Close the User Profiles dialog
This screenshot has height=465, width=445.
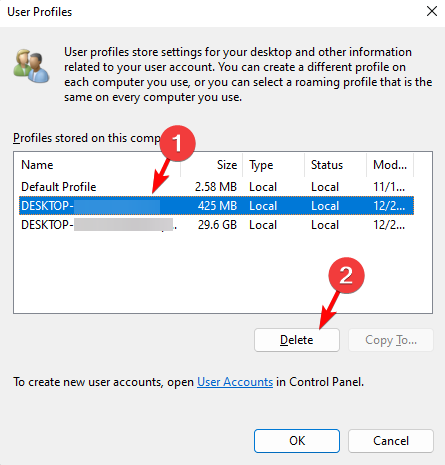tap(432, 11)
